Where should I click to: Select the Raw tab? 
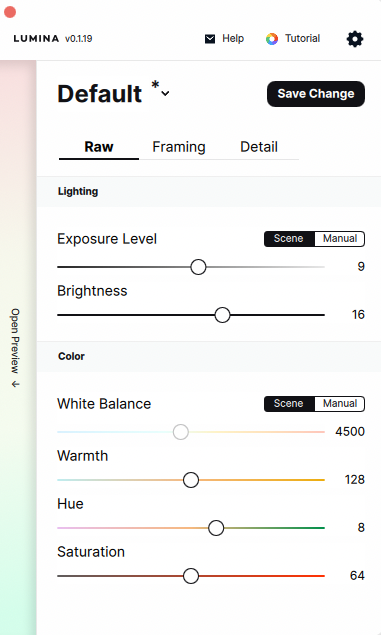99,147
